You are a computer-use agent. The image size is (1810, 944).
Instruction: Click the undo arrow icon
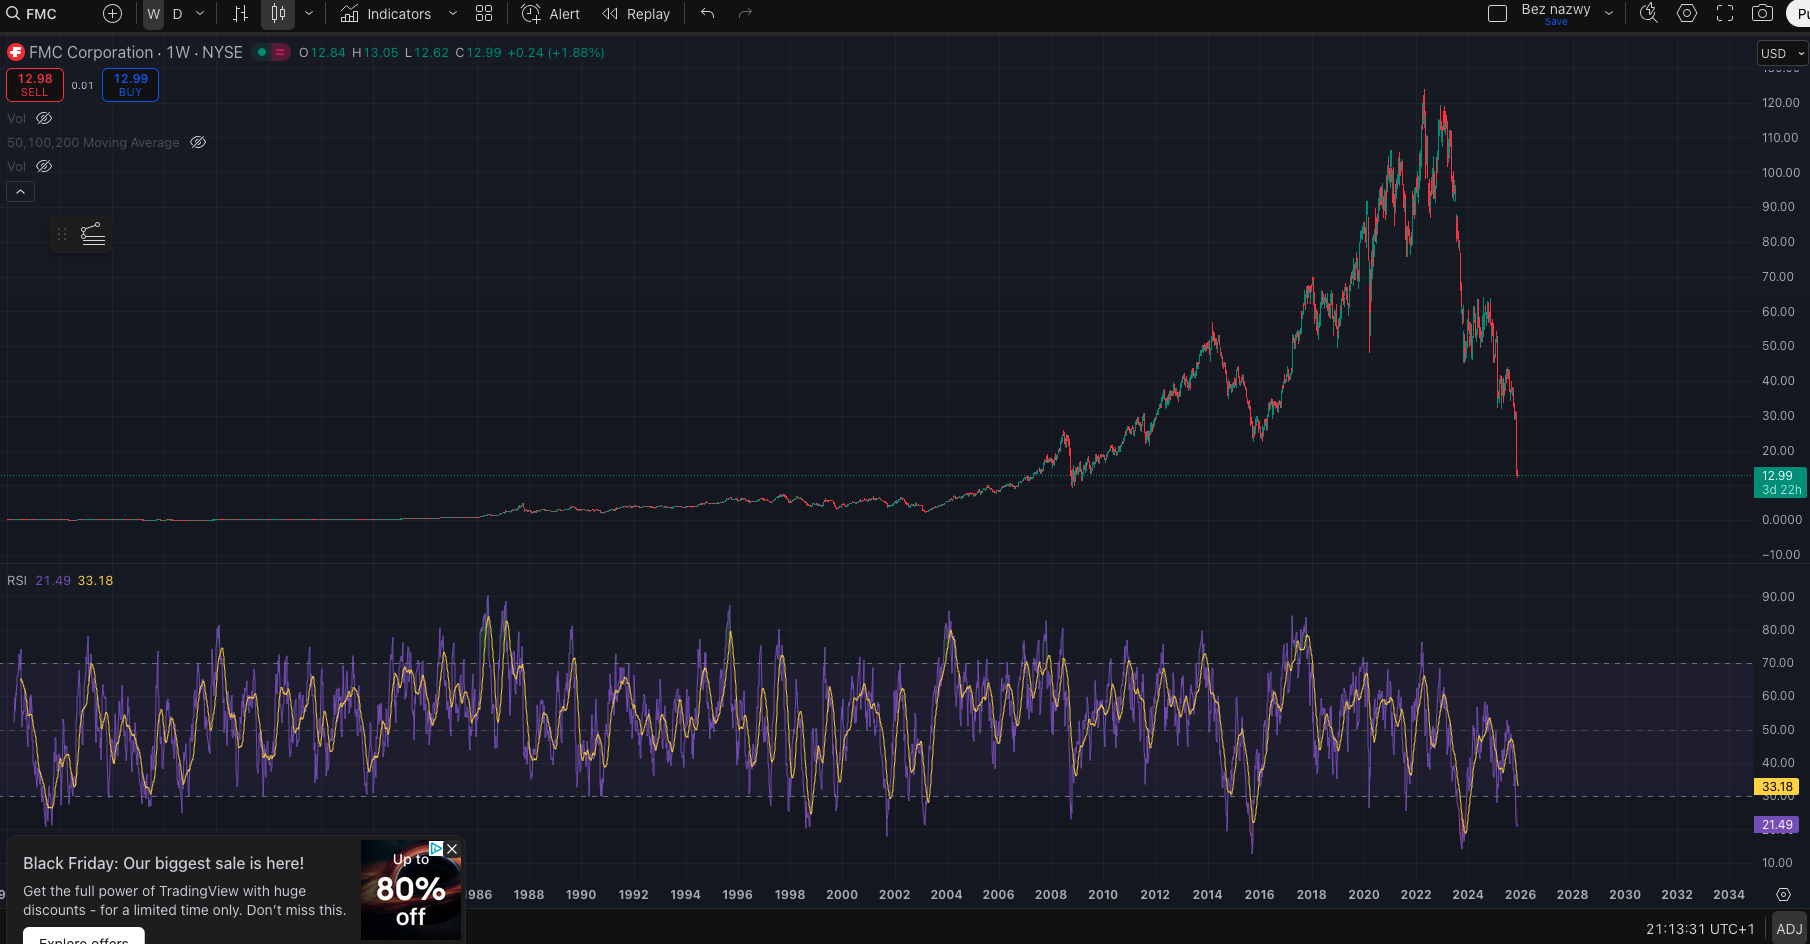point(708,14)
